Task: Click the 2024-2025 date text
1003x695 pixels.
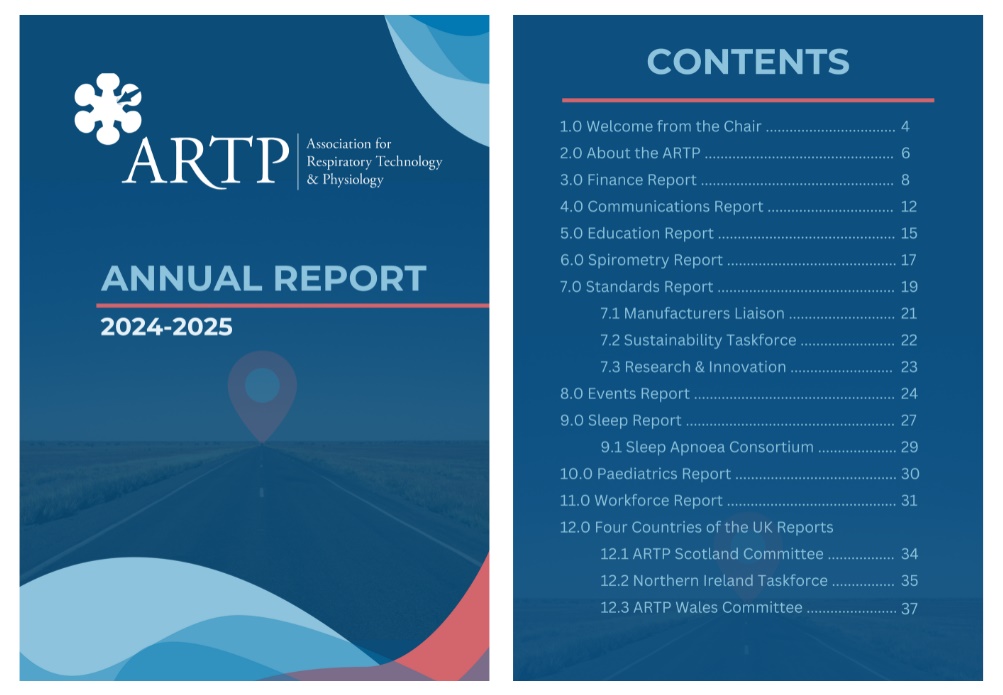Action: [x=166, y=327]
